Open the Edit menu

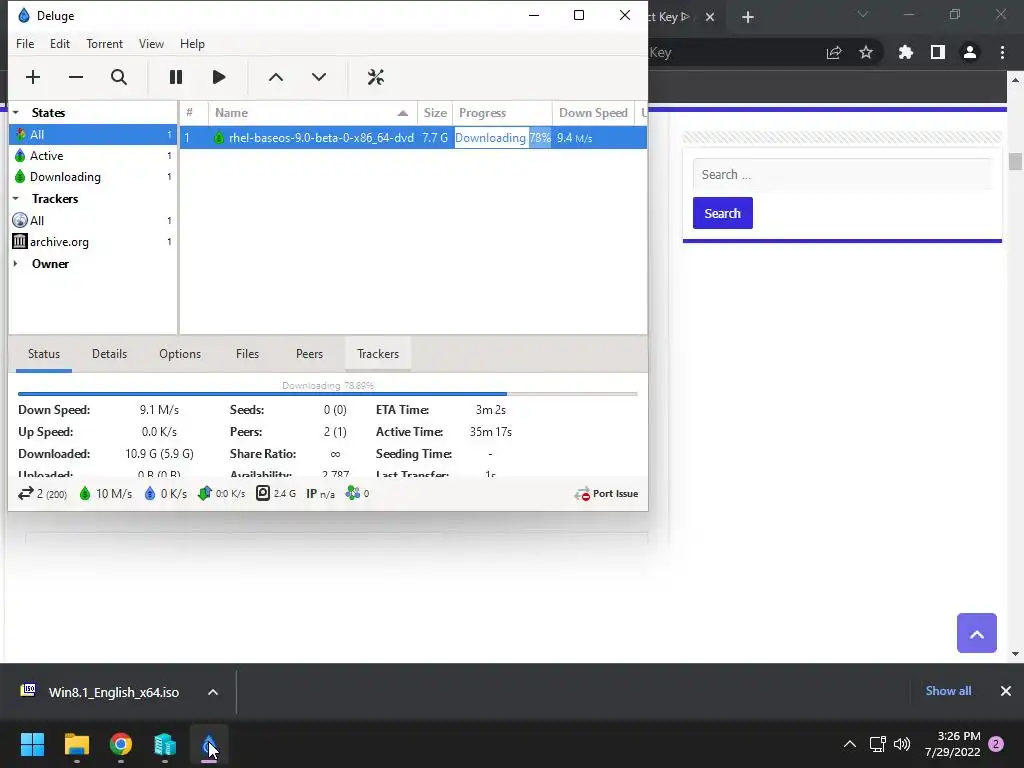pos(59,44)
